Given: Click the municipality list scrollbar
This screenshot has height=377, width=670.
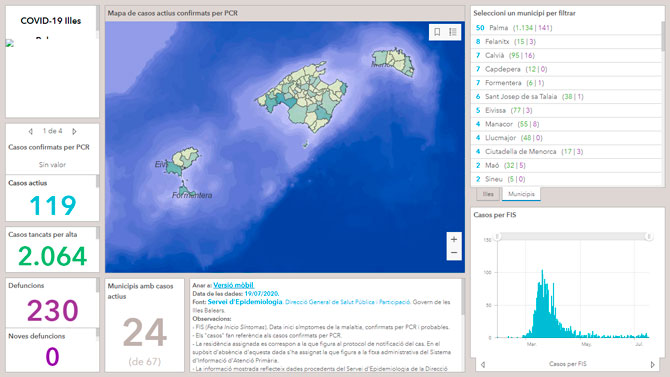Looking at the screenshot, I should click(663, 36).
